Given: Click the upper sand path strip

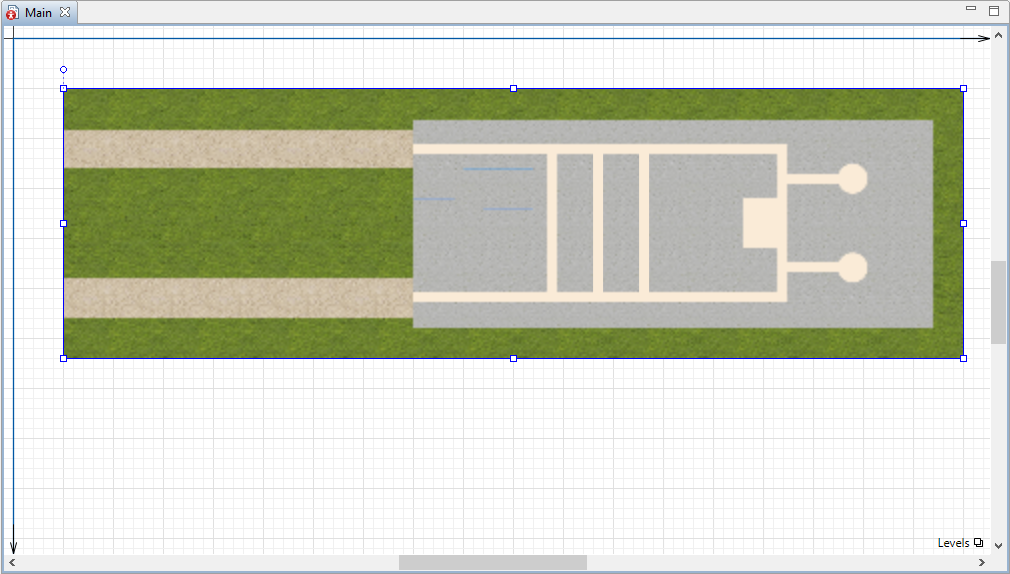Looking at the screenshot, I should coord(238,149).
